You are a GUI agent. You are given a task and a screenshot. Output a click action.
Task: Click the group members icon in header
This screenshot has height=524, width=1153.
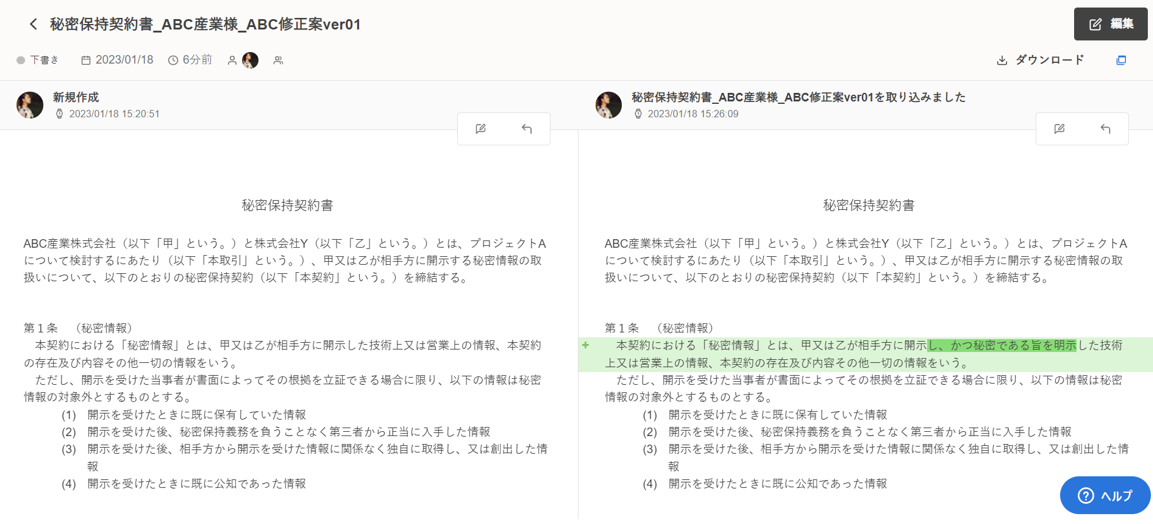(278, 60)
